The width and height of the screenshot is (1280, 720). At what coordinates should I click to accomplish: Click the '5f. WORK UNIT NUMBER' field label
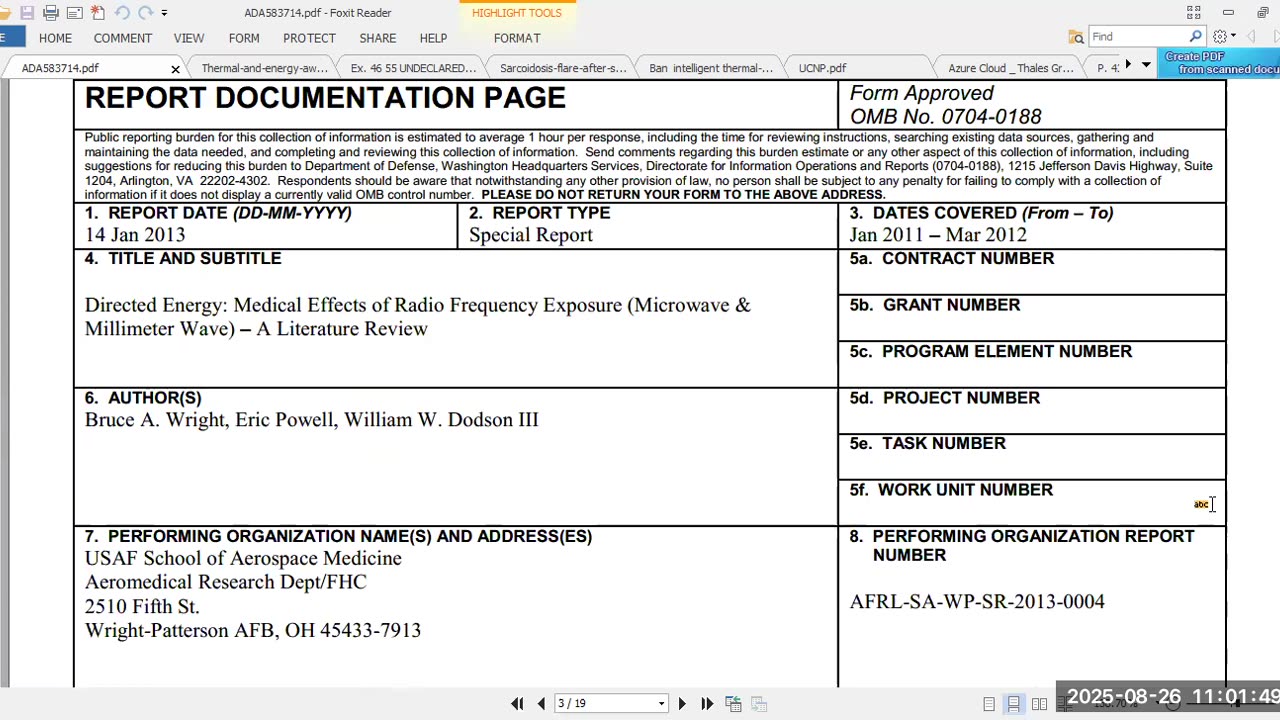[x=951, y=490]
